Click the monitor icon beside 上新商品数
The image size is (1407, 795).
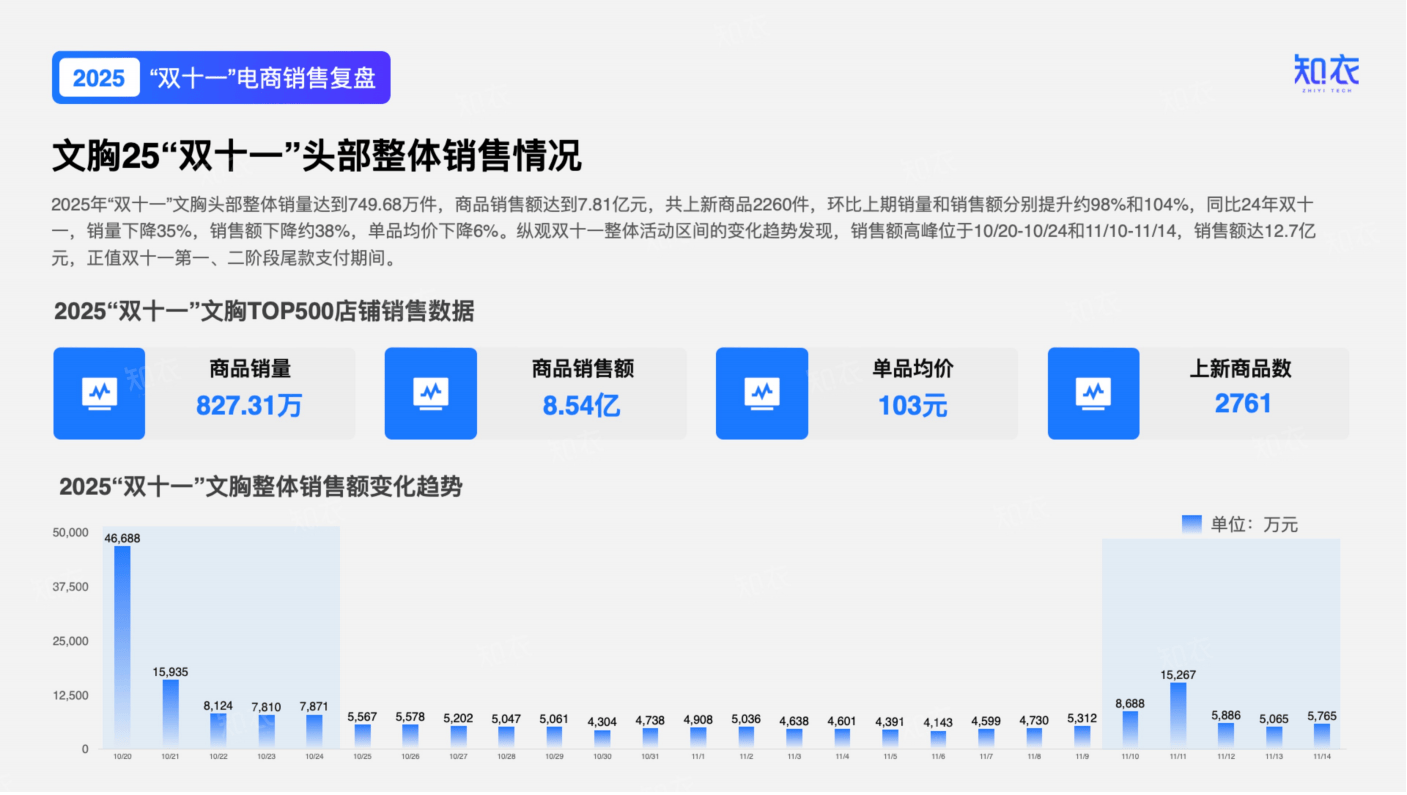[1093, 393]
